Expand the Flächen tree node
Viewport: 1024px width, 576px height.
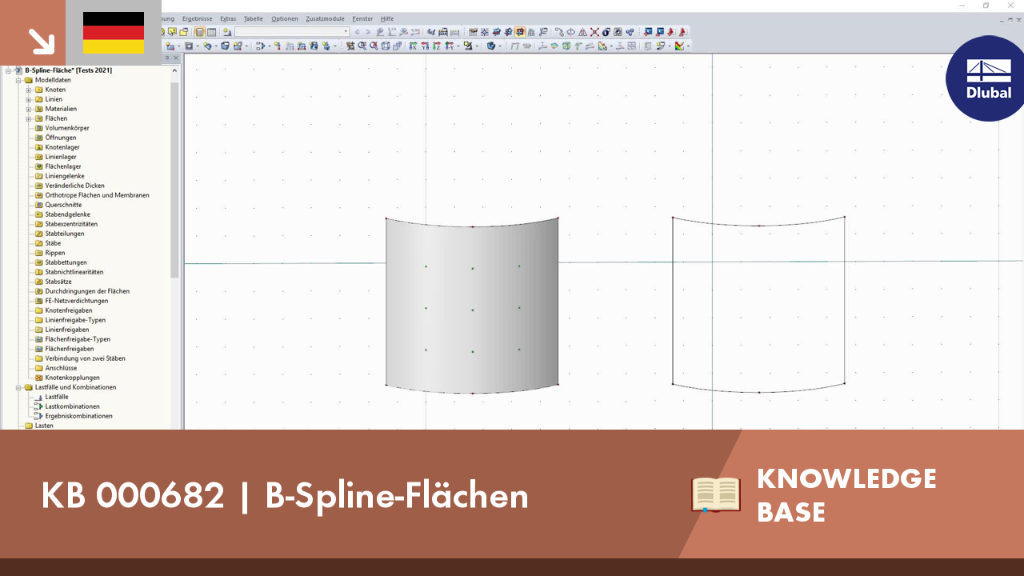(29, 118)
